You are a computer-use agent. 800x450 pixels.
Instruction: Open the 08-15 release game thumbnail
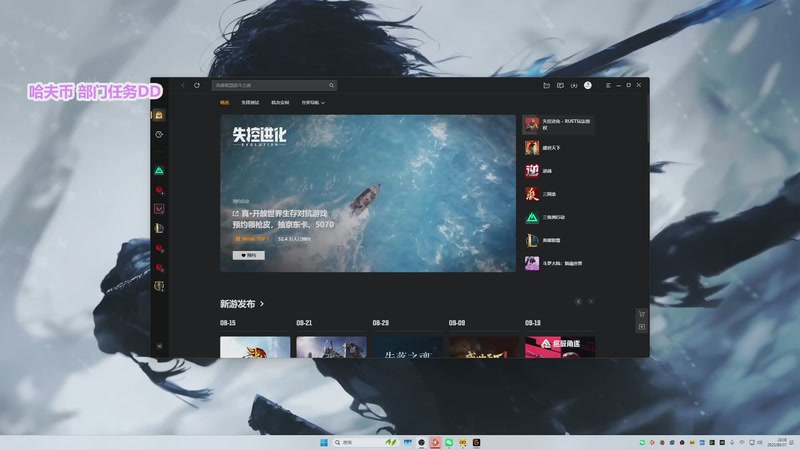click(255, 347)
